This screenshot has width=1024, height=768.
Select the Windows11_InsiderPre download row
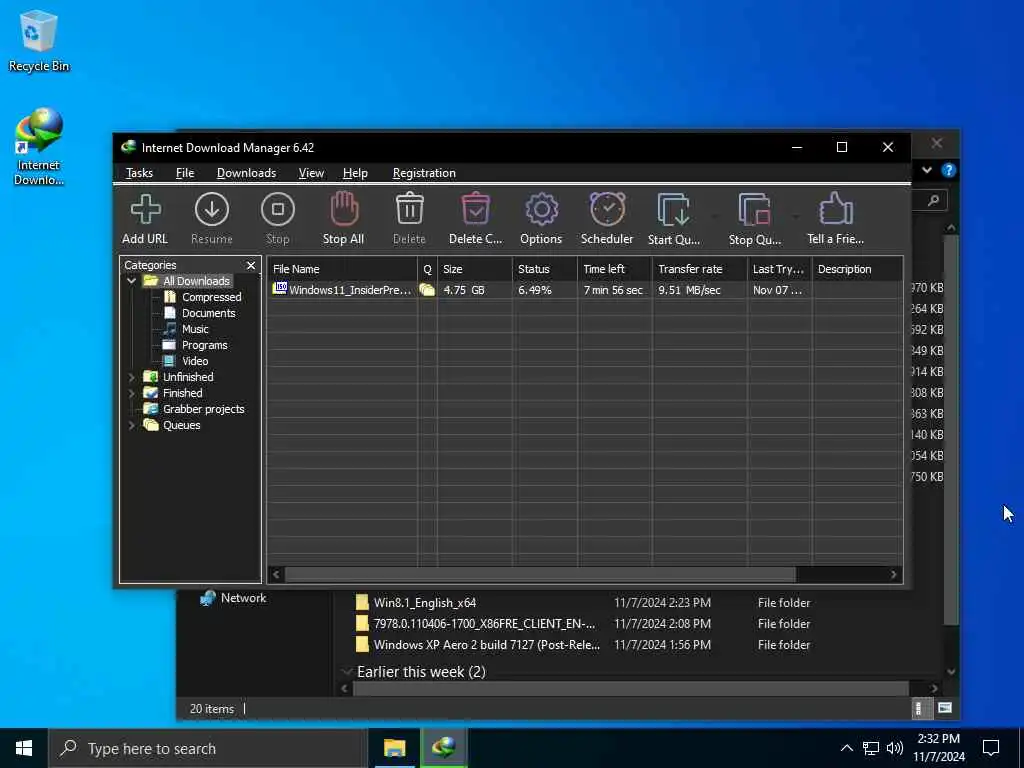(x=584, y=290)
